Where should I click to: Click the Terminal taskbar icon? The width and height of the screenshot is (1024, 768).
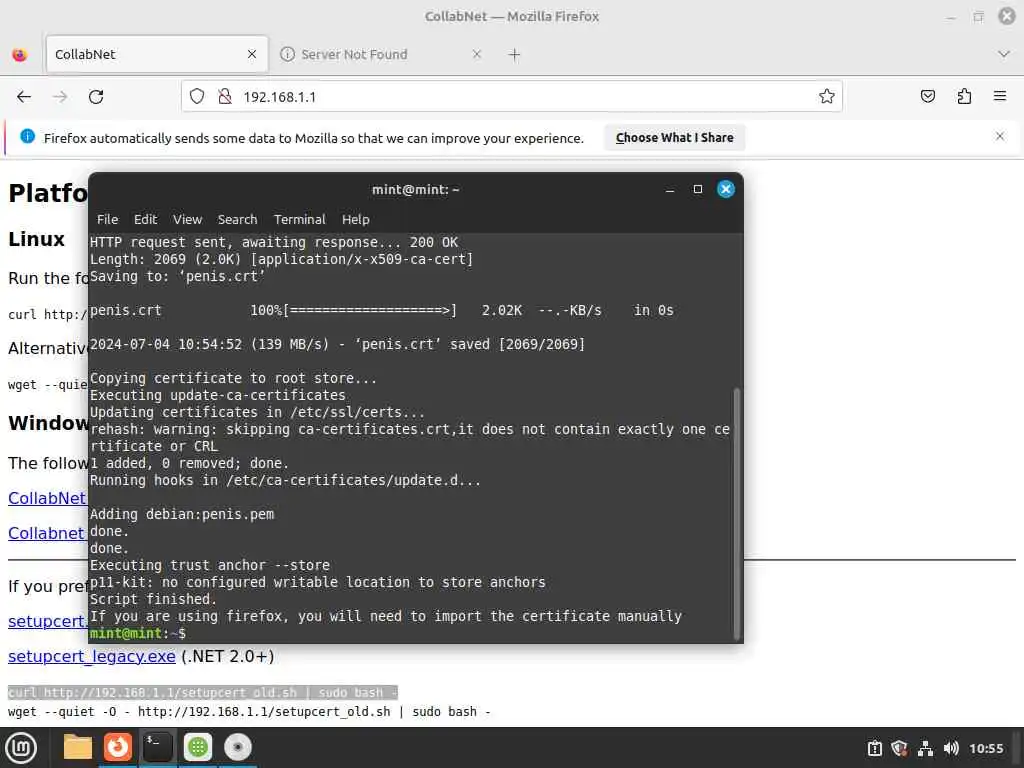point(157,746)
